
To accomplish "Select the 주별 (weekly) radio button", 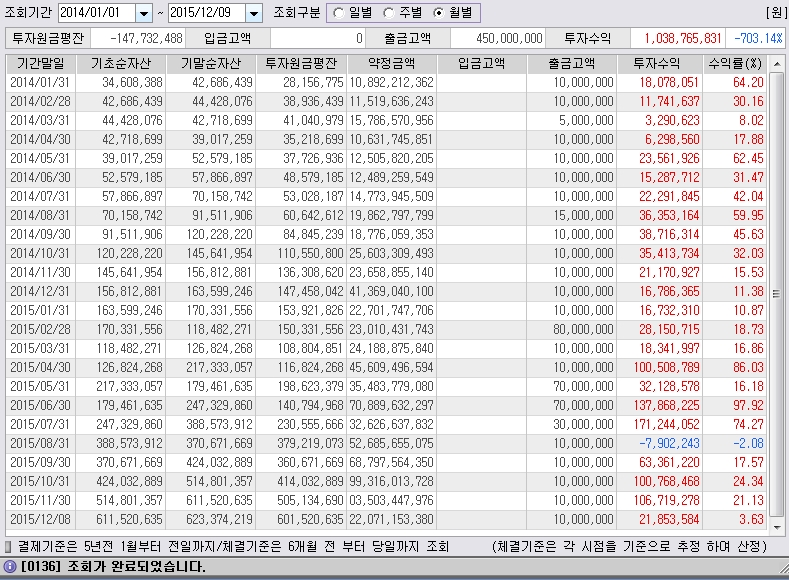I will click(x=388, y=13).
